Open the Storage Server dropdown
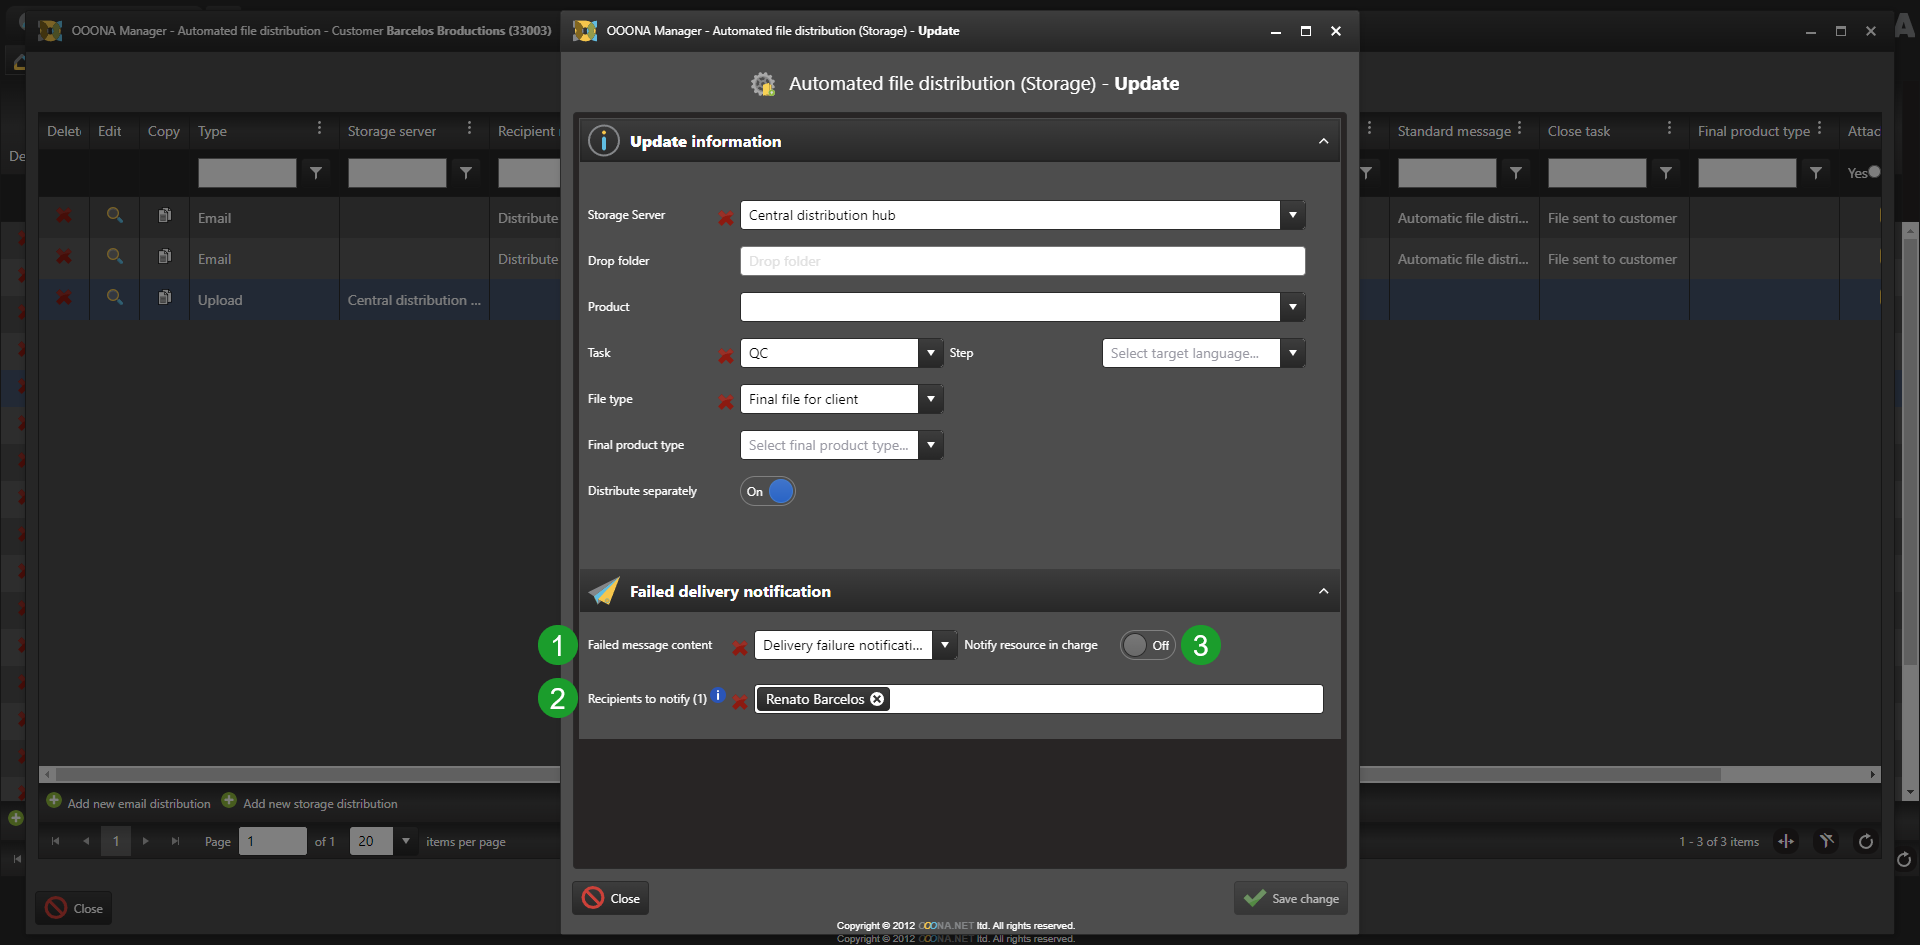Image resolution: width=1920 pixels, height=945 pixels. point(1292,215)
